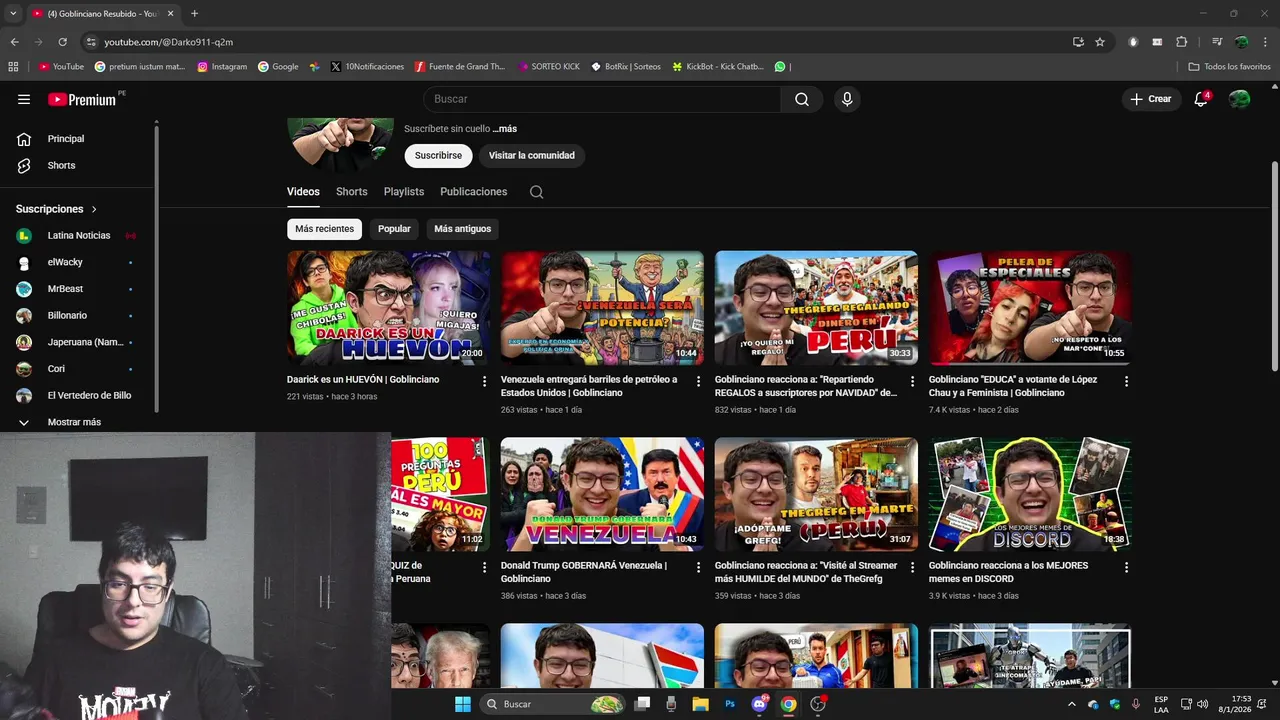The width and height of the screenshot is (1280, 720).
Task: Open Todos los favoritos bookmarks folder
Action: [x=1230, y=67]
